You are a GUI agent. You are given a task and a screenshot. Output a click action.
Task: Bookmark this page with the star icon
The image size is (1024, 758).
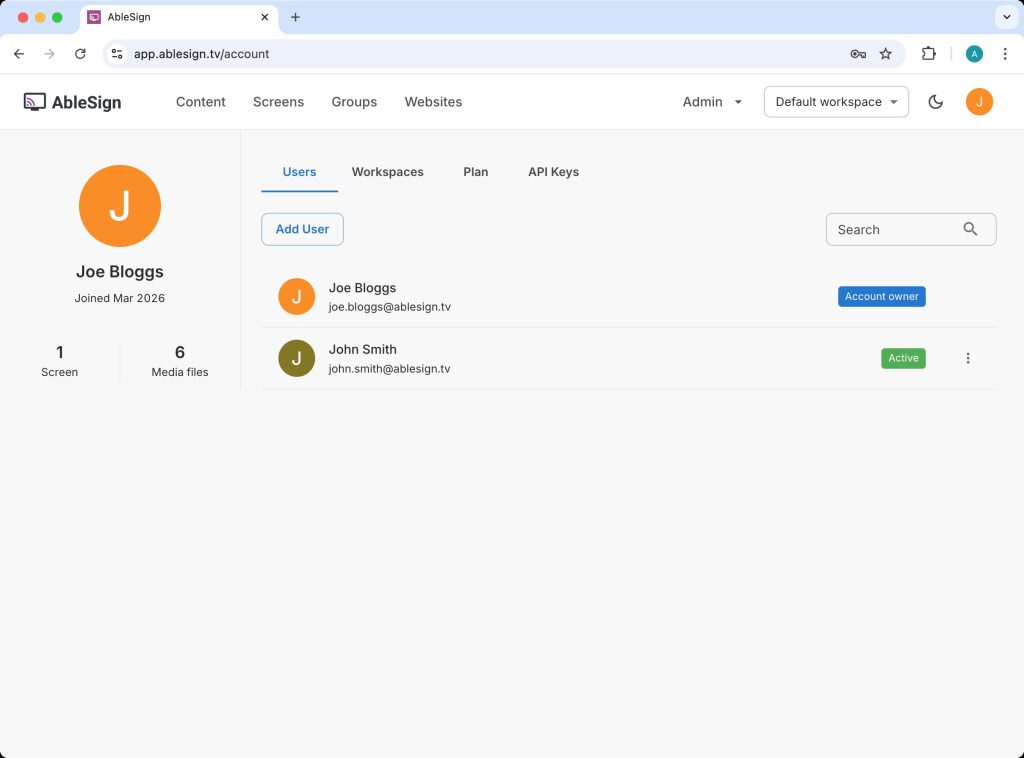pos(885,54)
